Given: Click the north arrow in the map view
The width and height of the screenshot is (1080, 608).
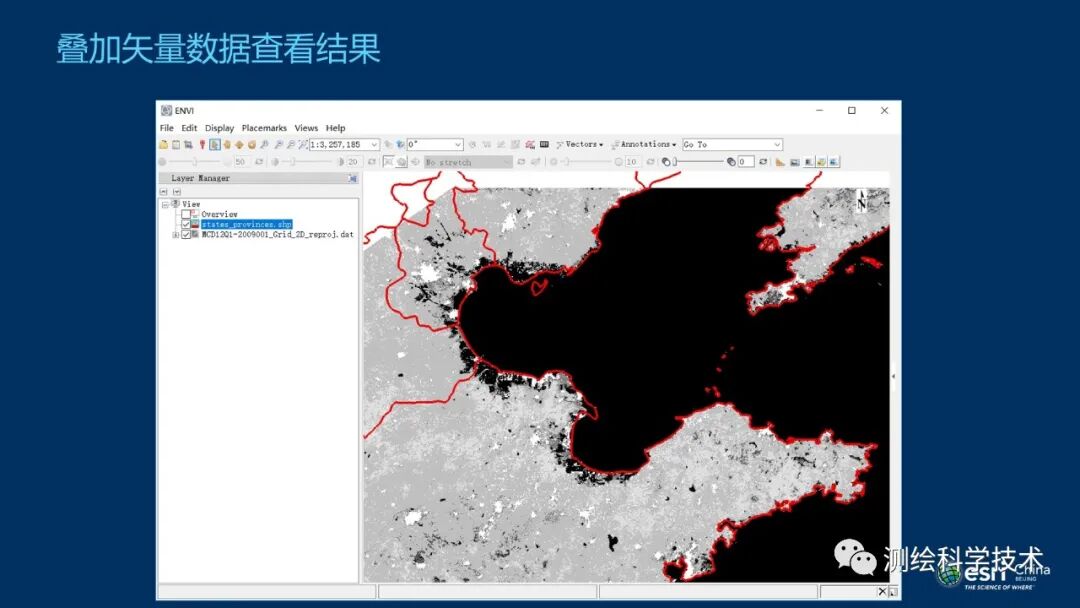Looking at the screenshot, I should coord(862,201).
